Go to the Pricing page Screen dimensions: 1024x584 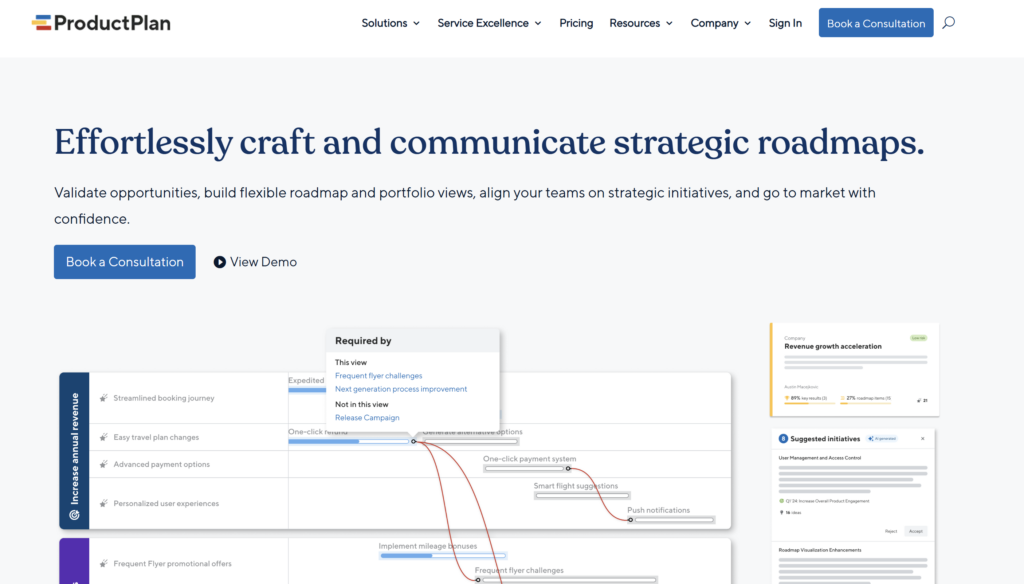click(x=576, y=23)
